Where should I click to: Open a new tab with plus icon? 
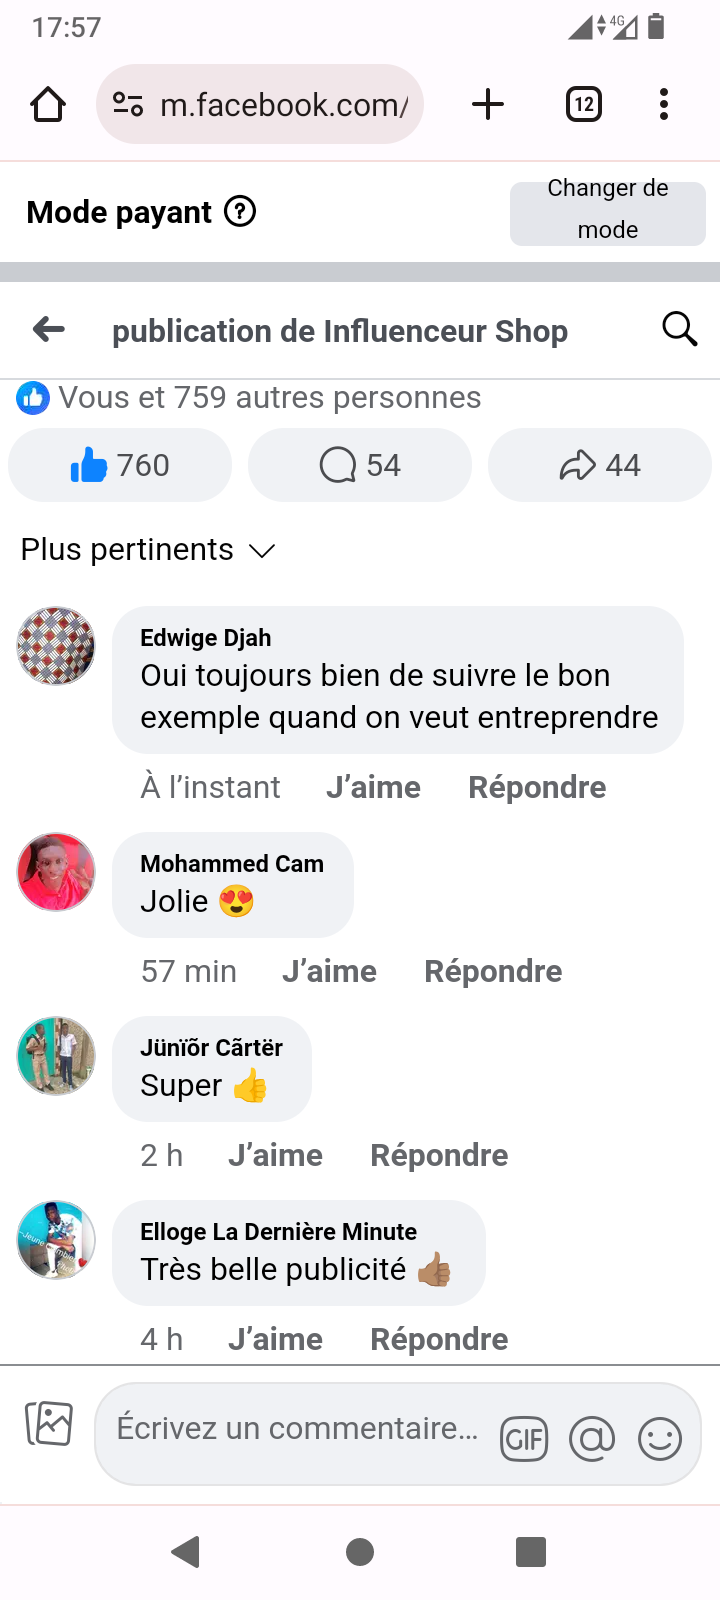click(x=488, y=104)
